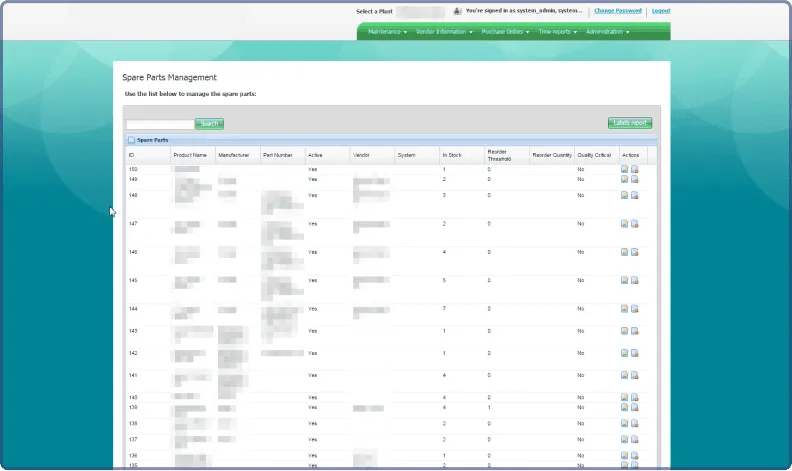Image resolution: width=792 pixels, height=471 pixels.
Task: Sort by the Reorder Quantity column header
Action: coord(552,155)
